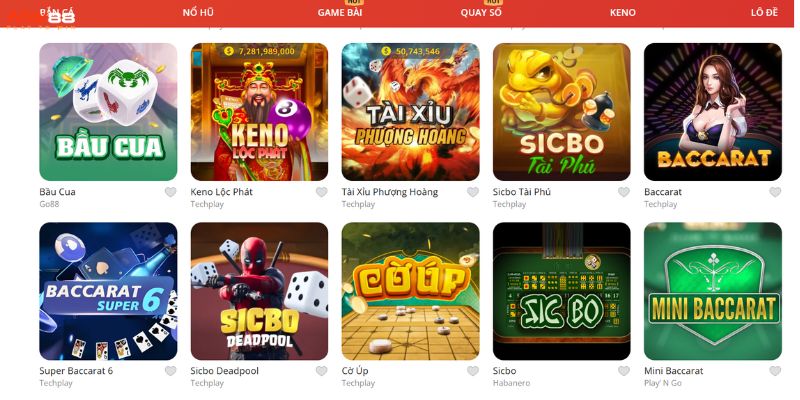This screenshot has width=800, height=400.
Task: Click the Cờ Úp favorite heart
Action: point(473,371)
